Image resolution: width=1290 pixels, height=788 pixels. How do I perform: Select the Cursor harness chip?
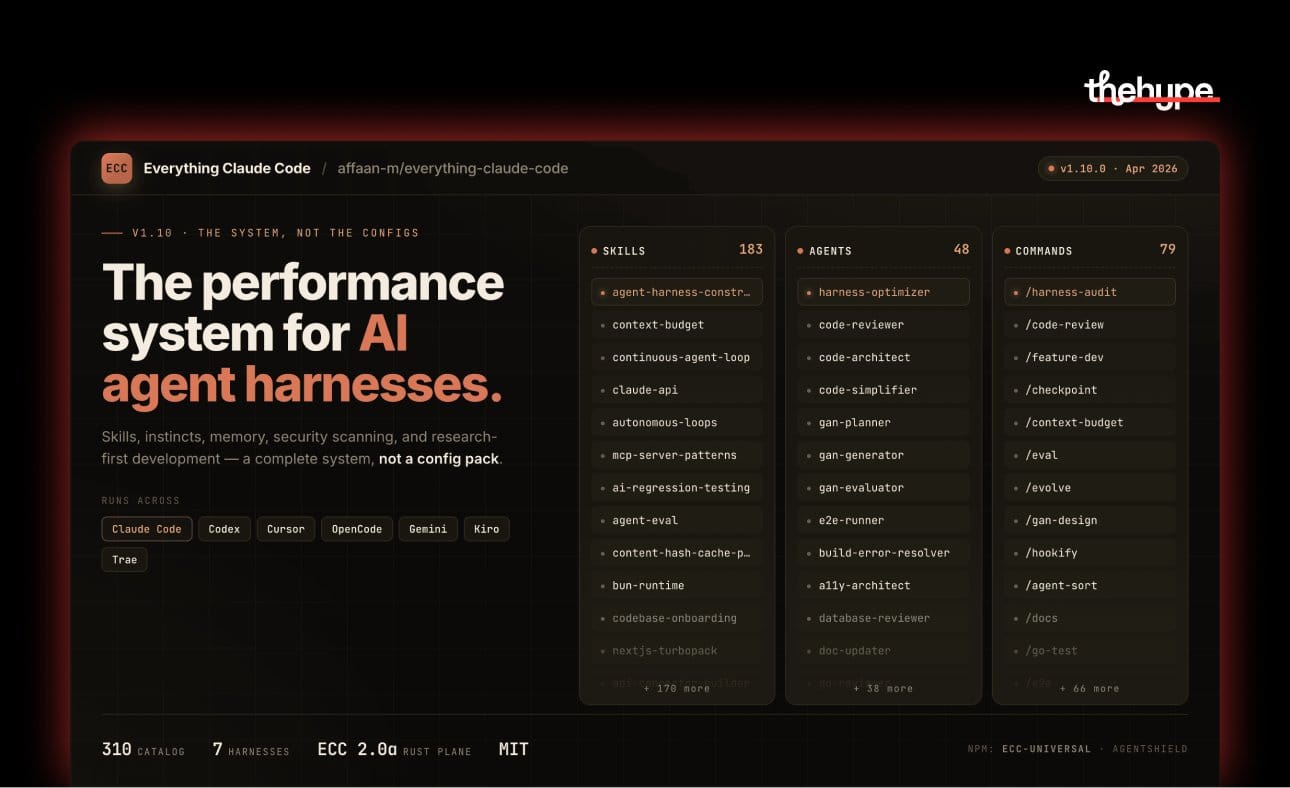(x=286, y=529)
